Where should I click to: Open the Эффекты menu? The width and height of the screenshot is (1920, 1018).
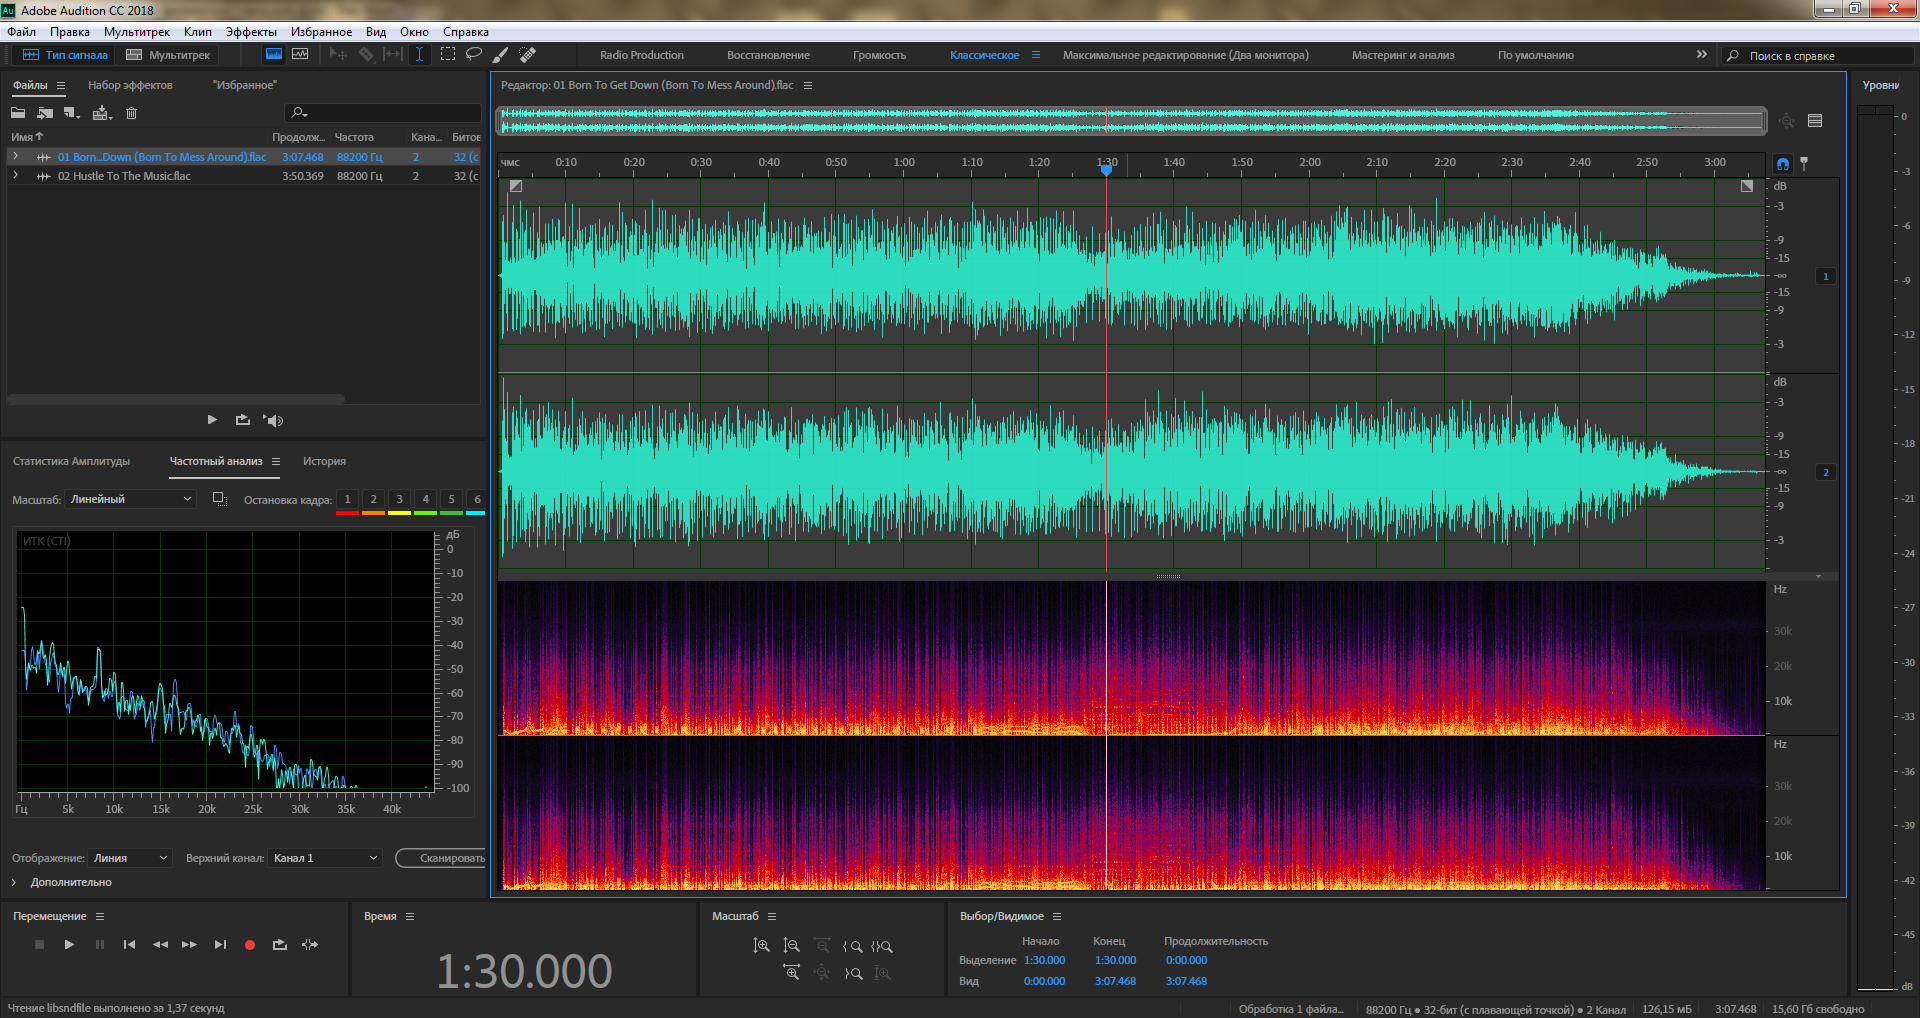[x=251, y=32]
